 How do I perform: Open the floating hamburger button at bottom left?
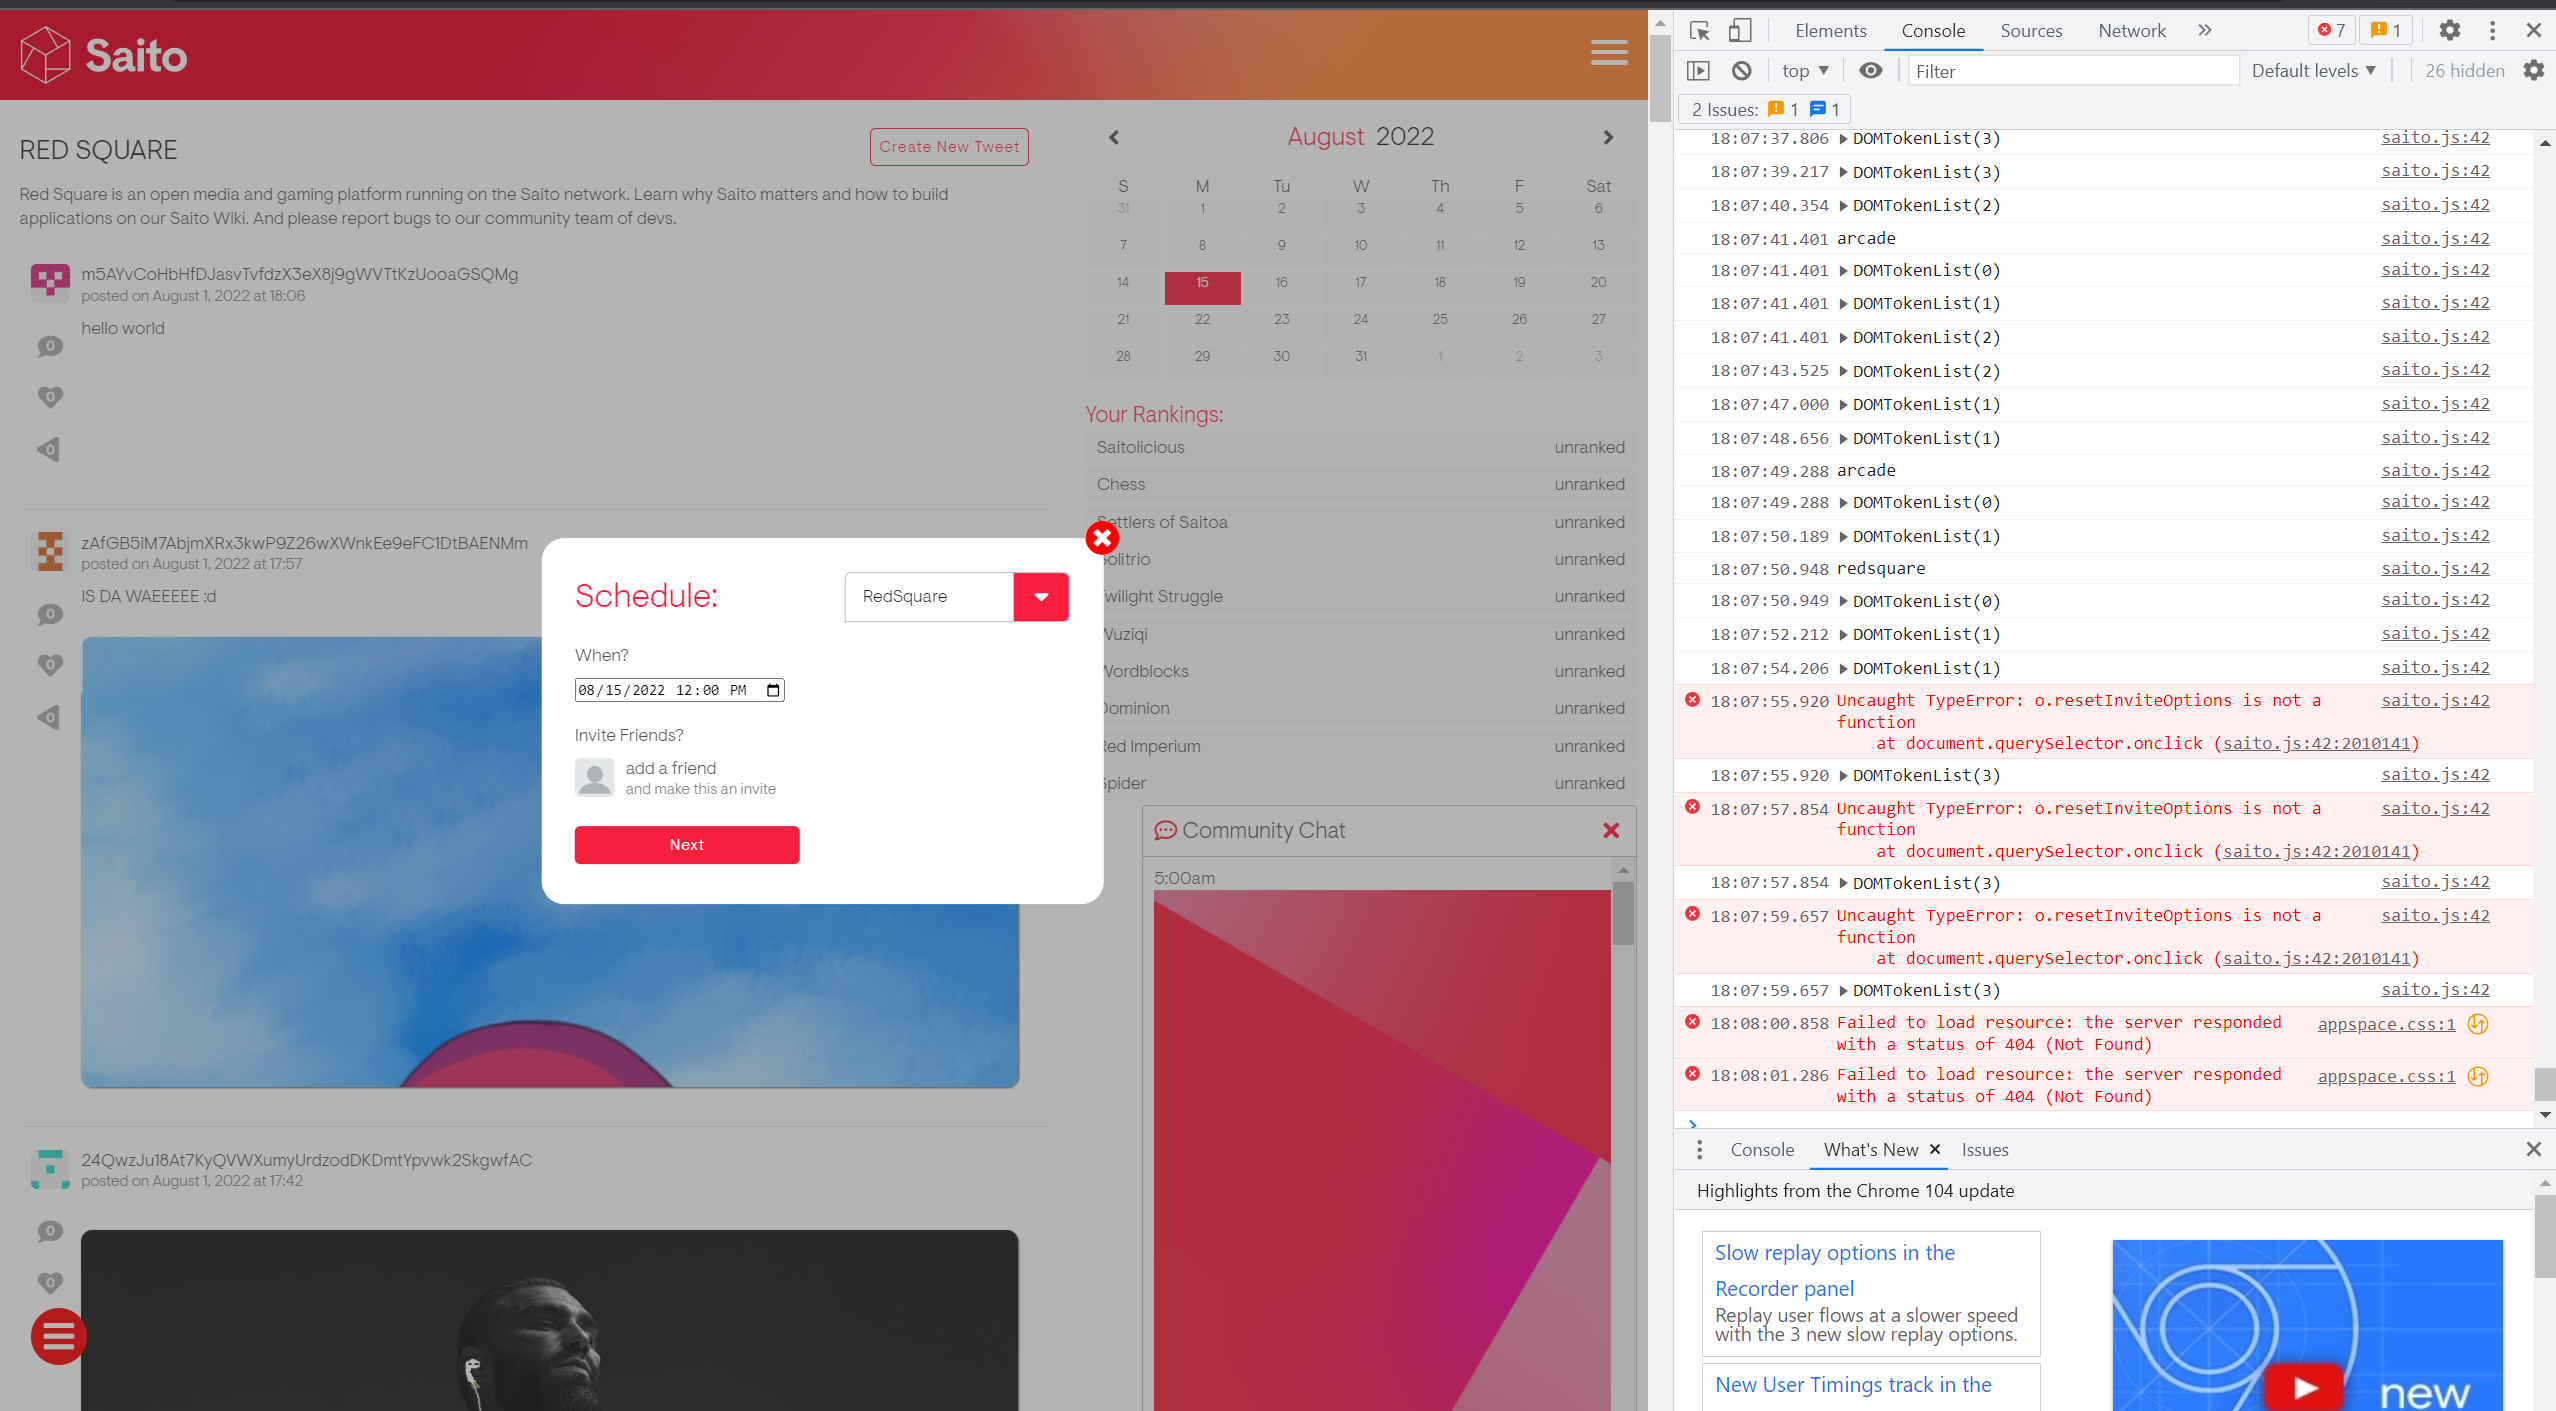(58, 1336)
